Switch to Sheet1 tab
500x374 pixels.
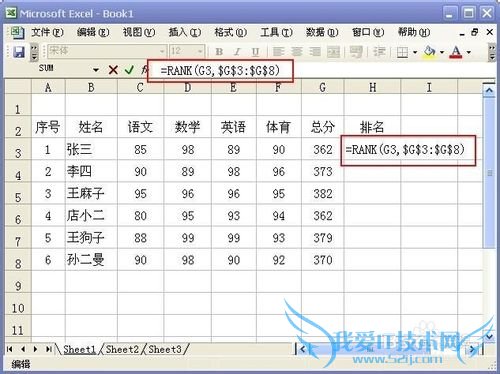79,349
